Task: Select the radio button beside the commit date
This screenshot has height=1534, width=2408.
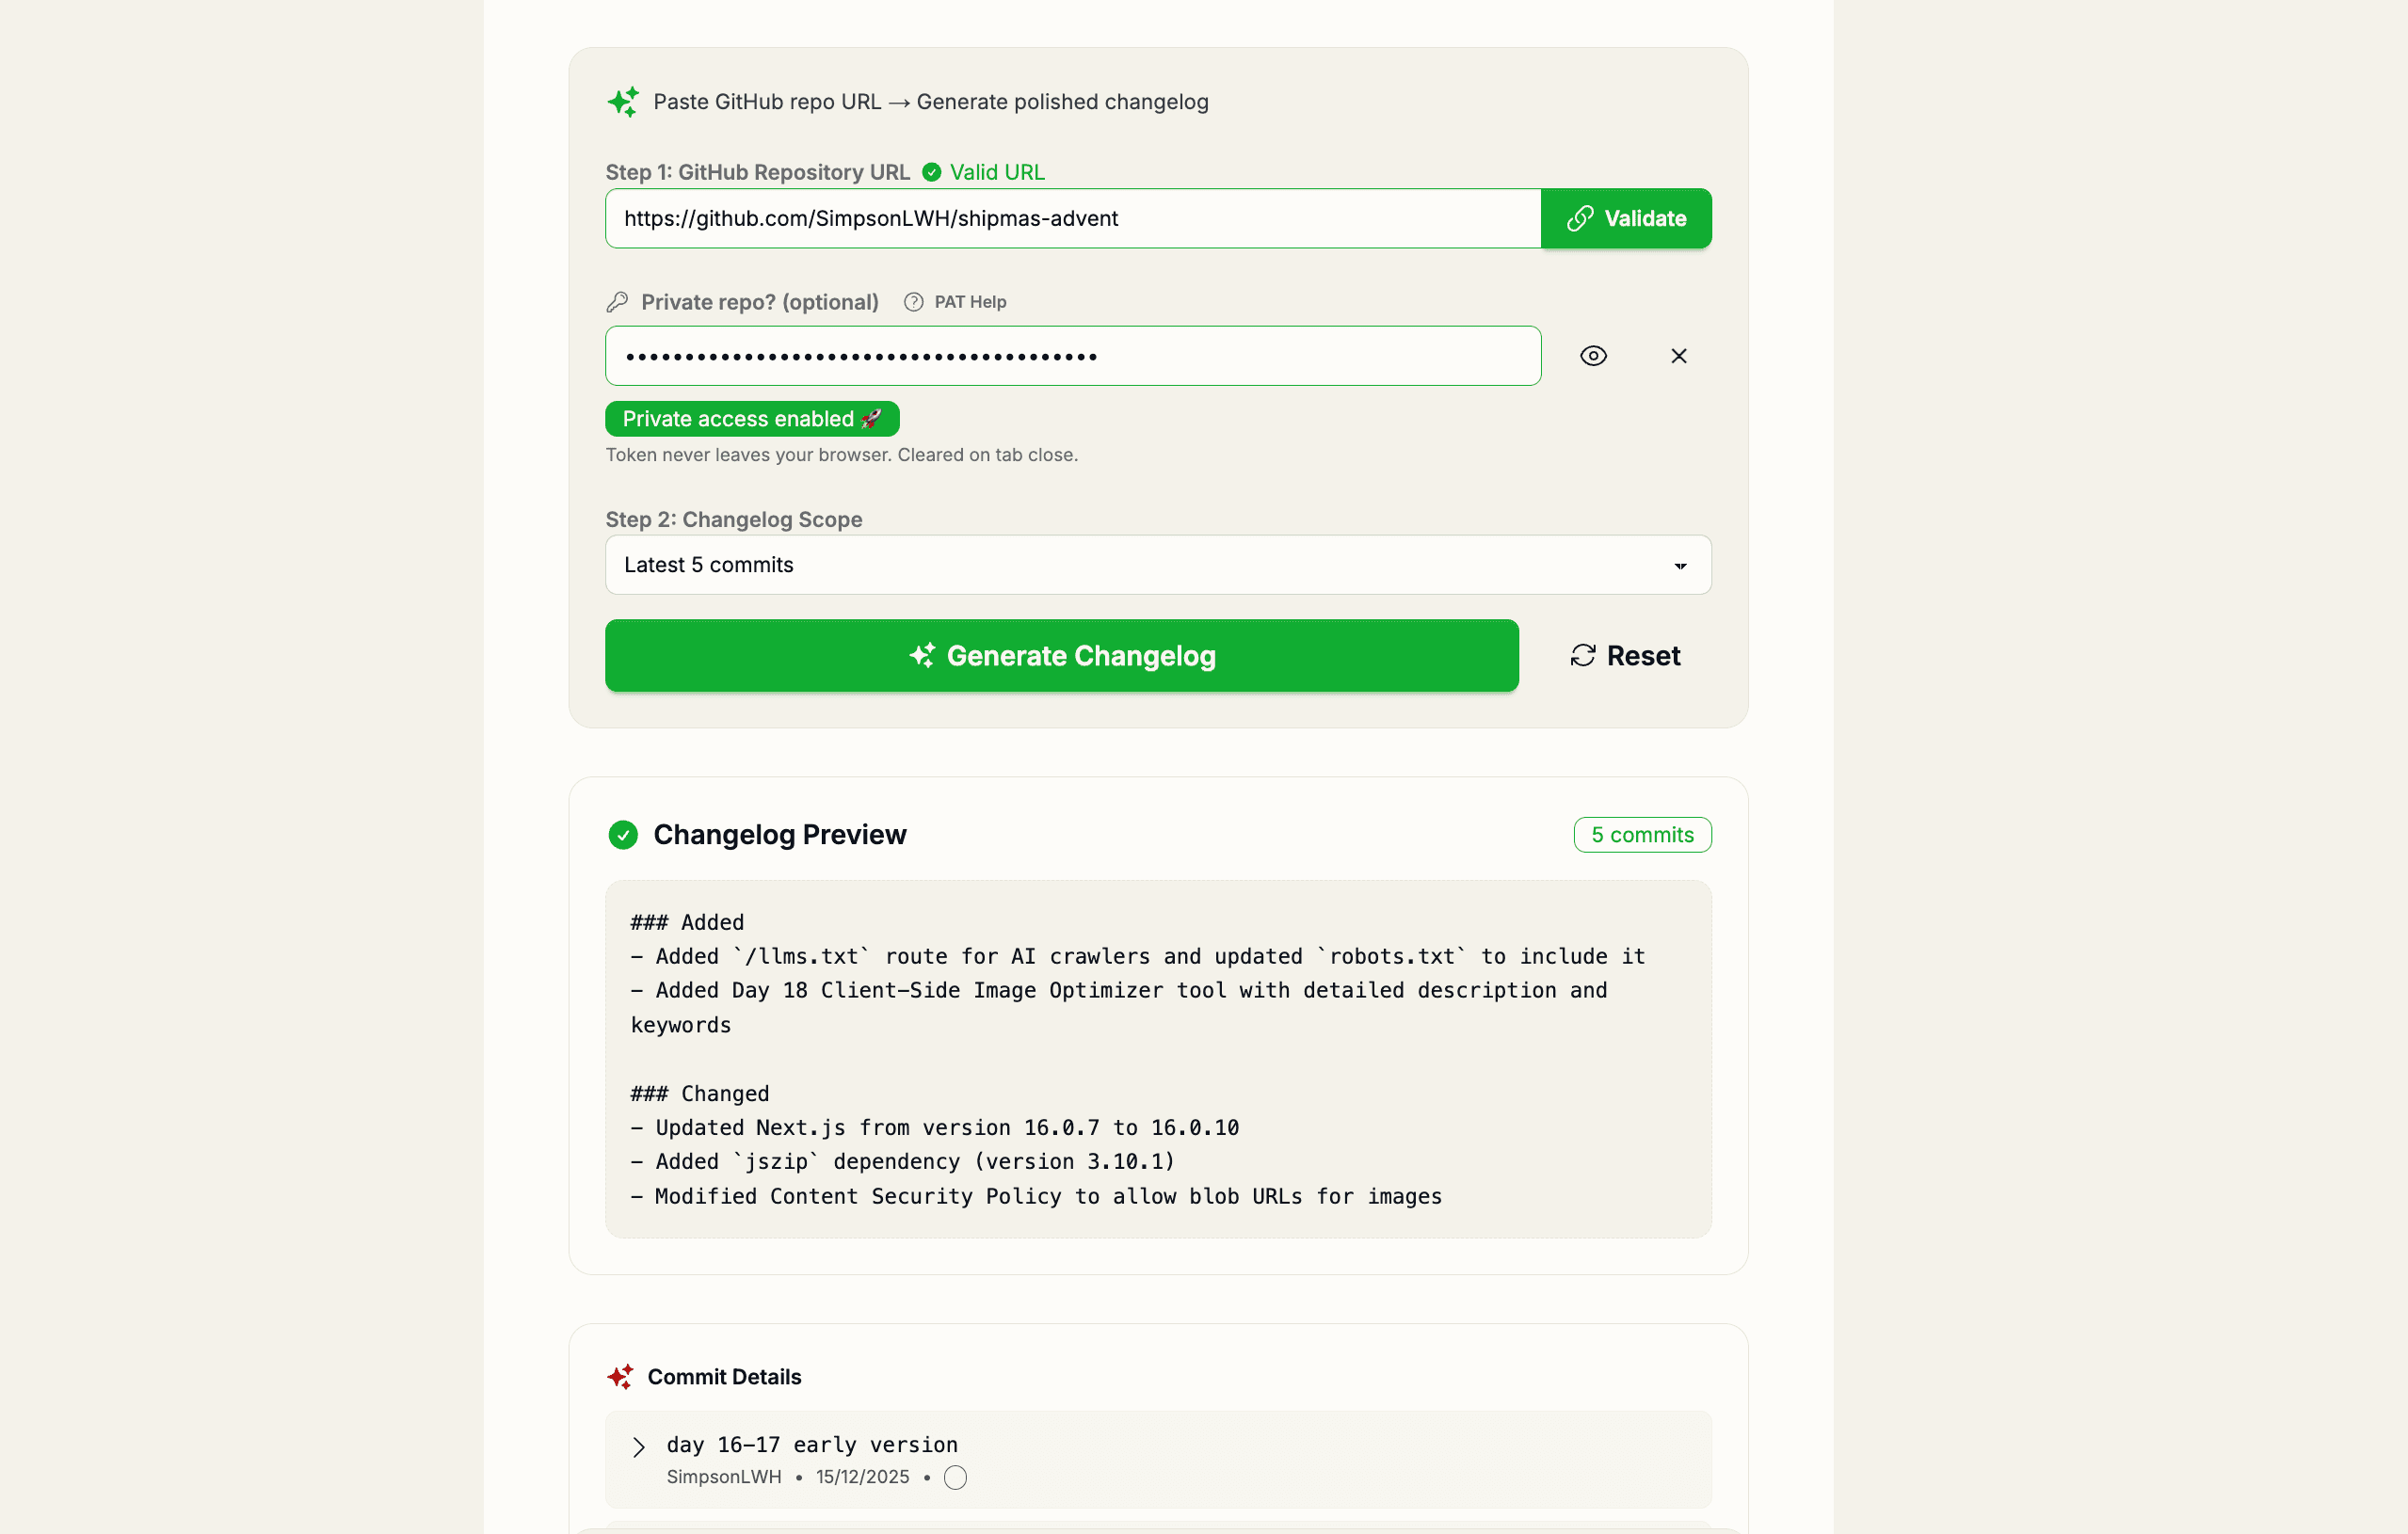Action: click(955, 1477)
